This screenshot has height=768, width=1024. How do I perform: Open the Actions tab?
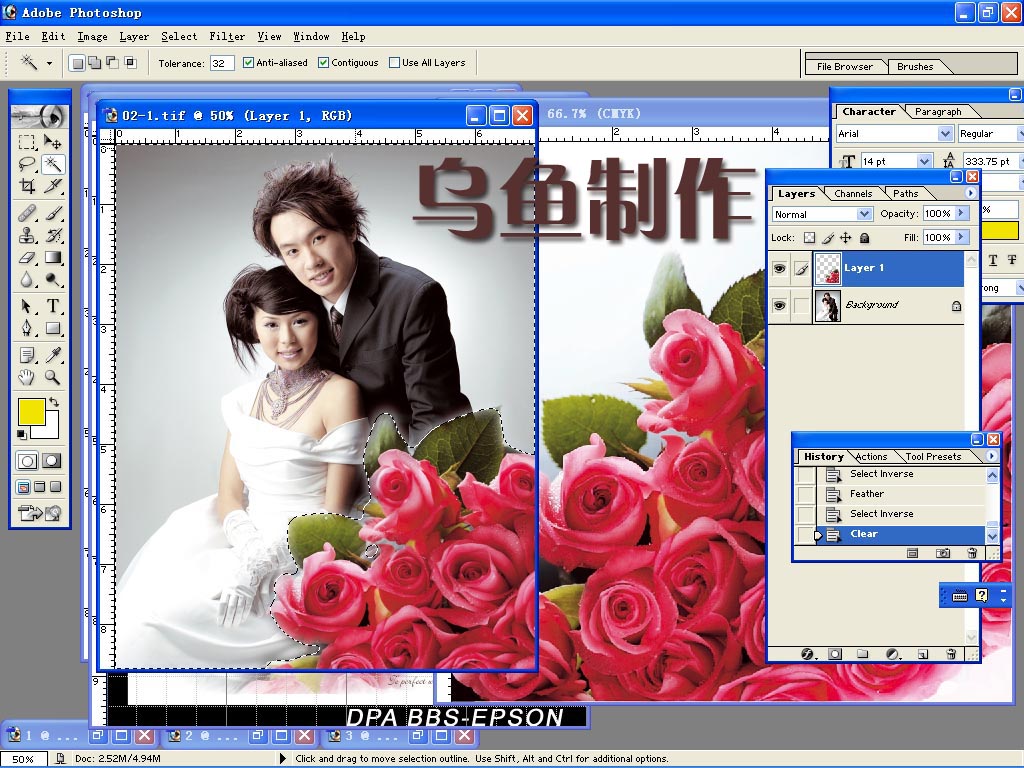pyautogui.click(x=871, y=456)
